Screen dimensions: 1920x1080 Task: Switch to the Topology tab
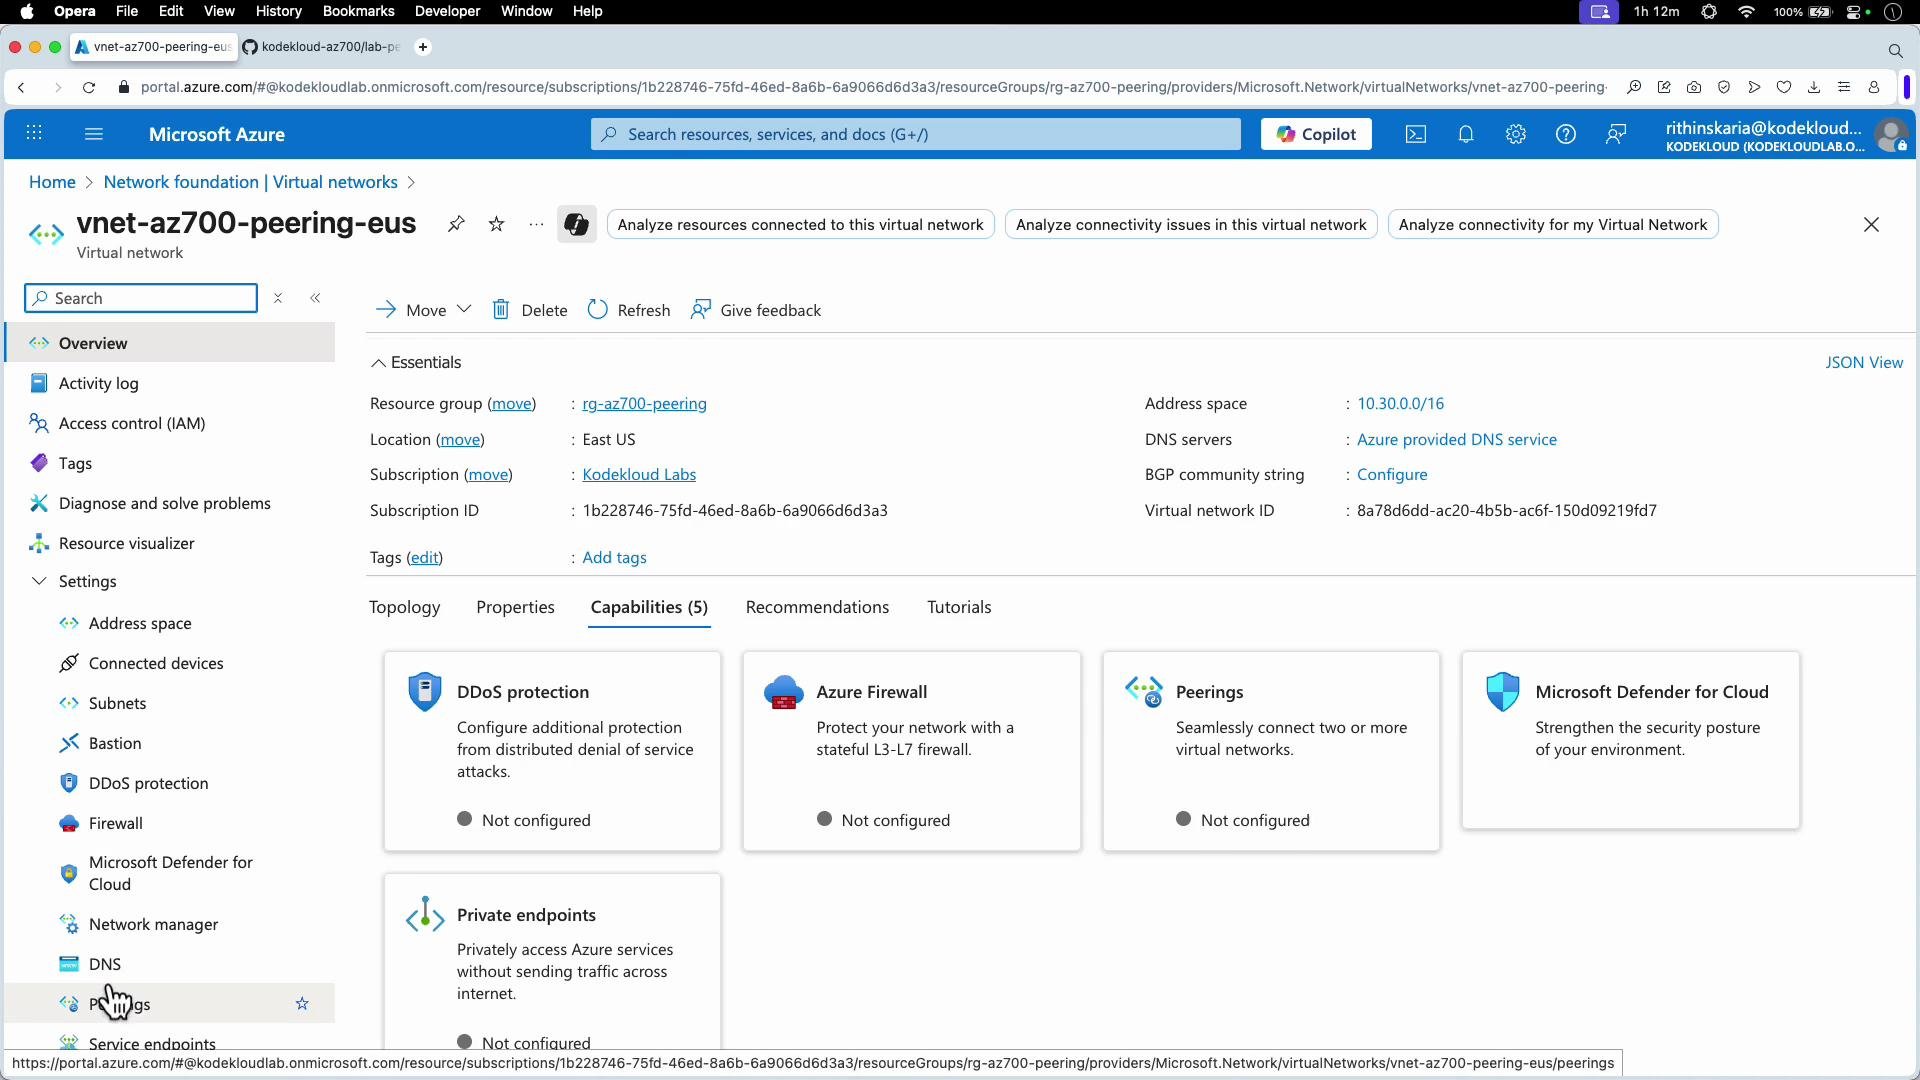tap(404, 607)
